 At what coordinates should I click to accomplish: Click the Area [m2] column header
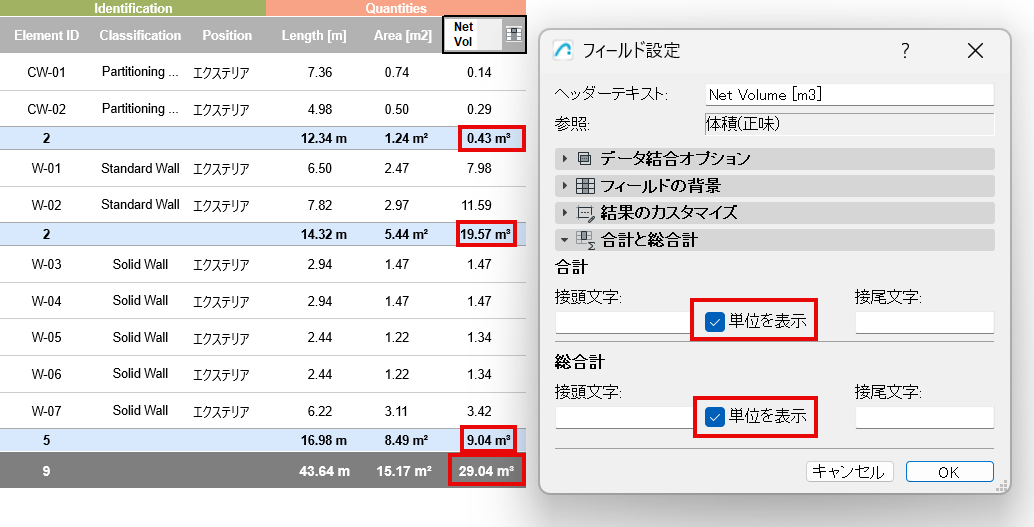pos(402,36)
